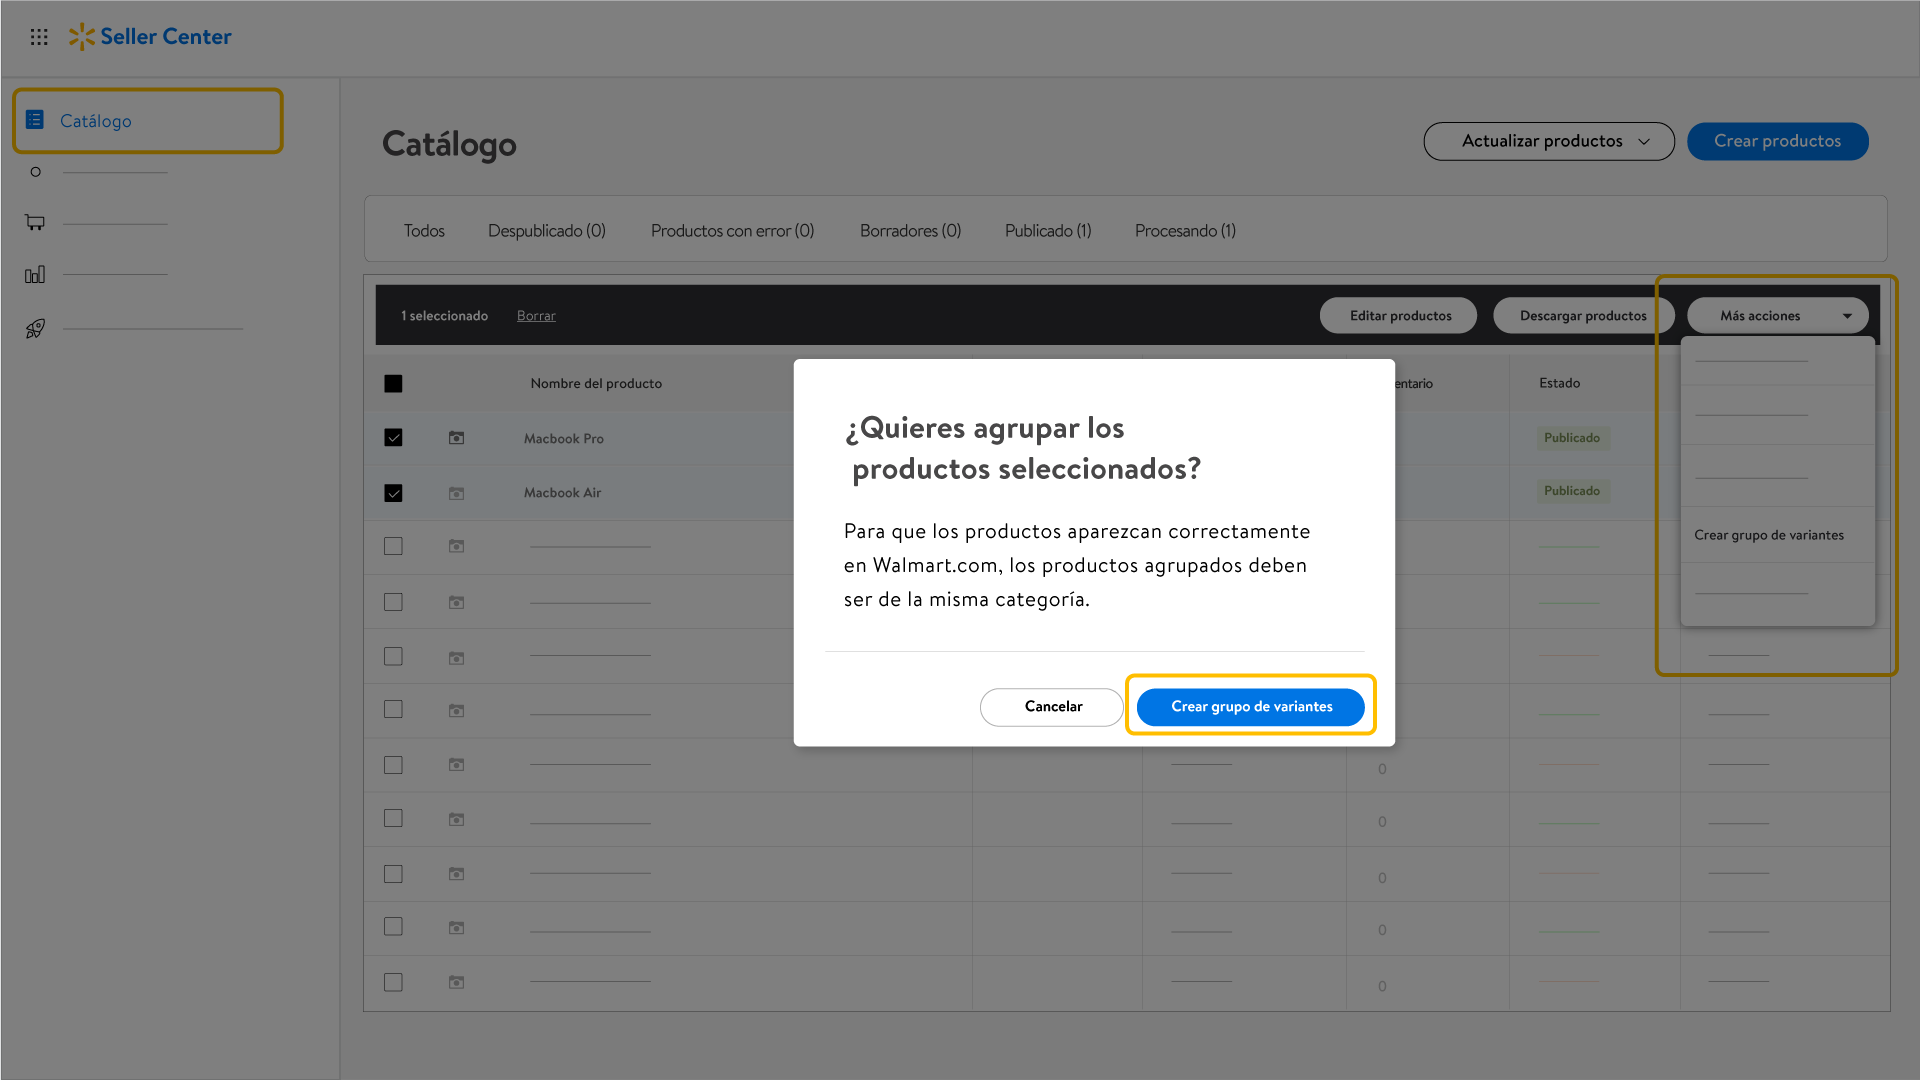Uncheck the Macbook Air checkbox

393,493
